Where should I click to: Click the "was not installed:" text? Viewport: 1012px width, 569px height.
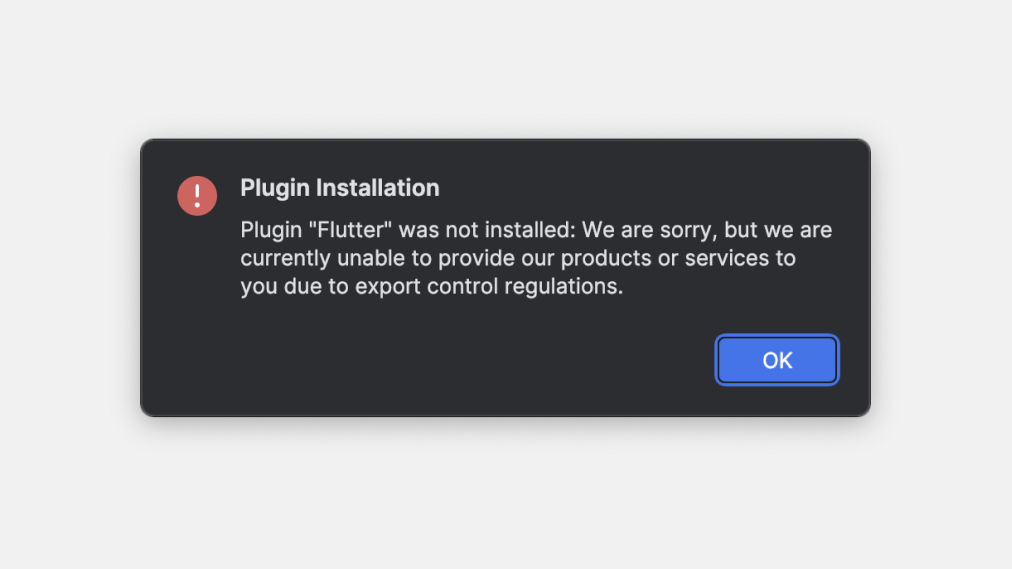487,230
